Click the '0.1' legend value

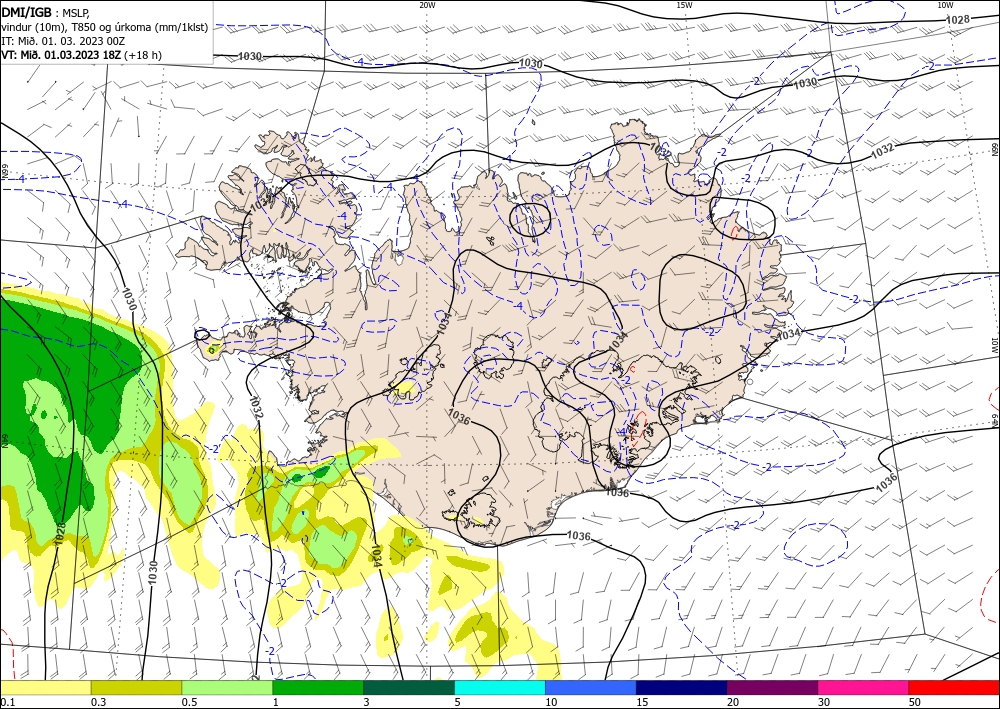pos(6,702)
